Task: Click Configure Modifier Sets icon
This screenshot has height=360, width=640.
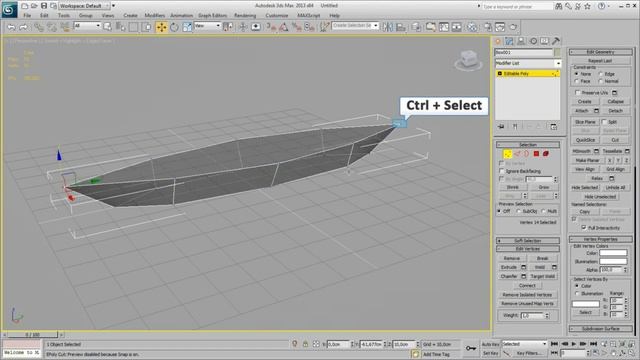Action: tap(553, 127)
